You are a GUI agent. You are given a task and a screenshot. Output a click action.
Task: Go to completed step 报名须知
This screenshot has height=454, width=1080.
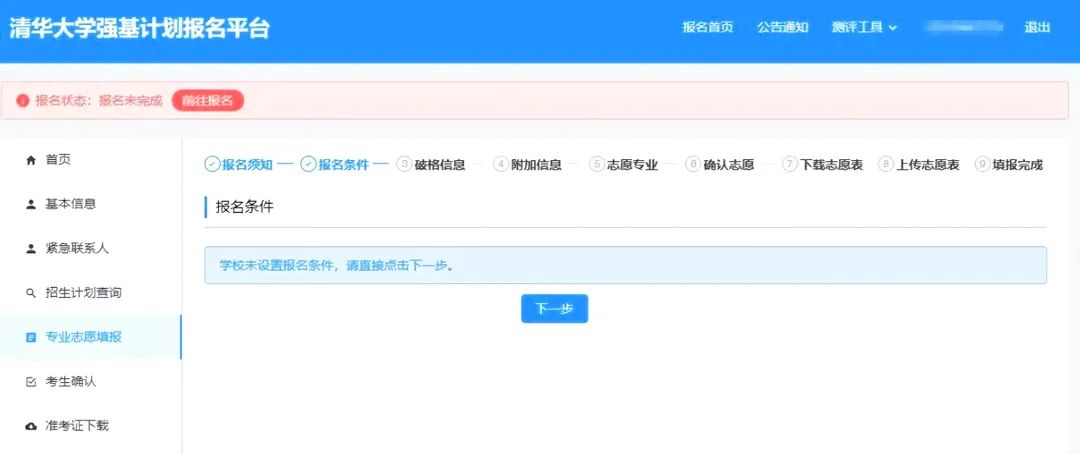tap(238, 165)
